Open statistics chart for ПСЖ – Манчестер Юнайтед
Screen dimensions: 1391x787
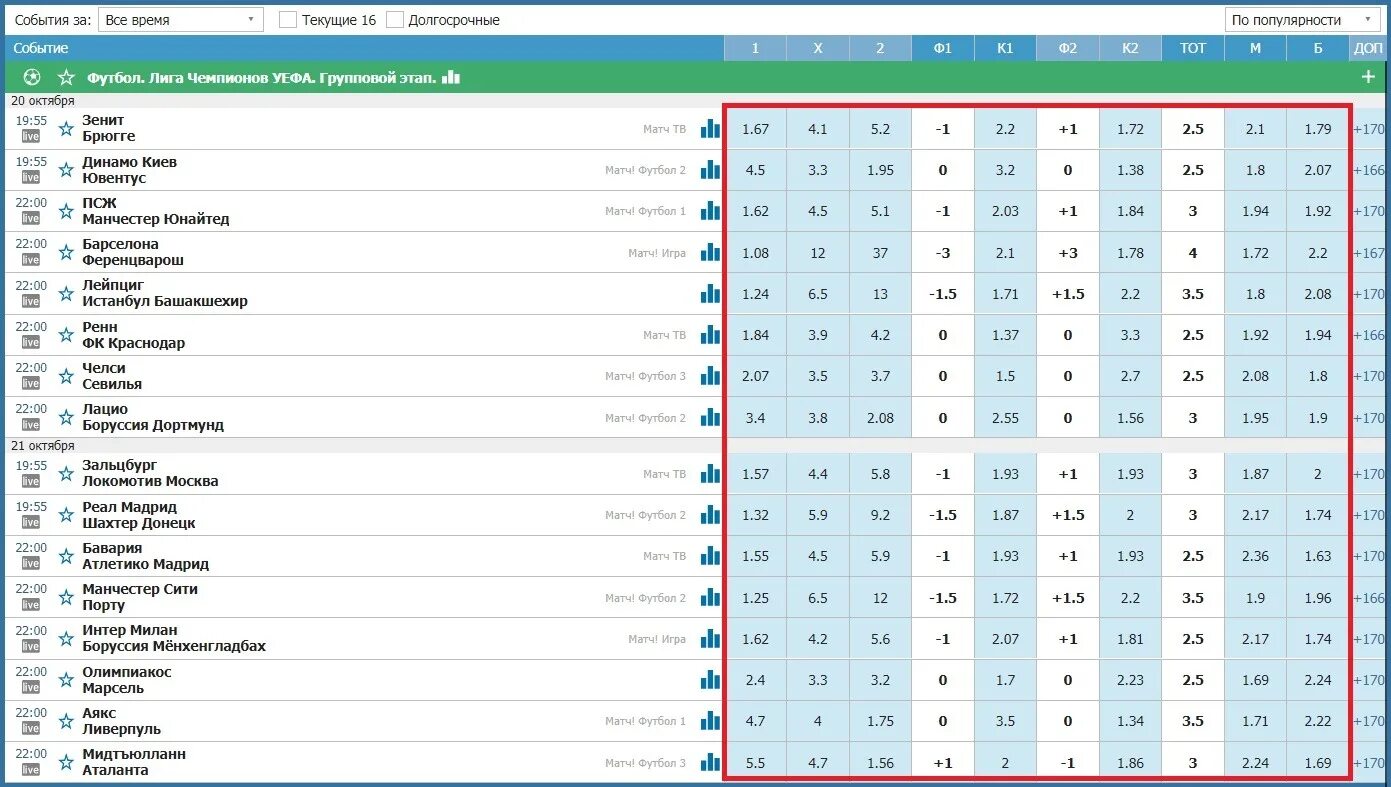(710, 211)
